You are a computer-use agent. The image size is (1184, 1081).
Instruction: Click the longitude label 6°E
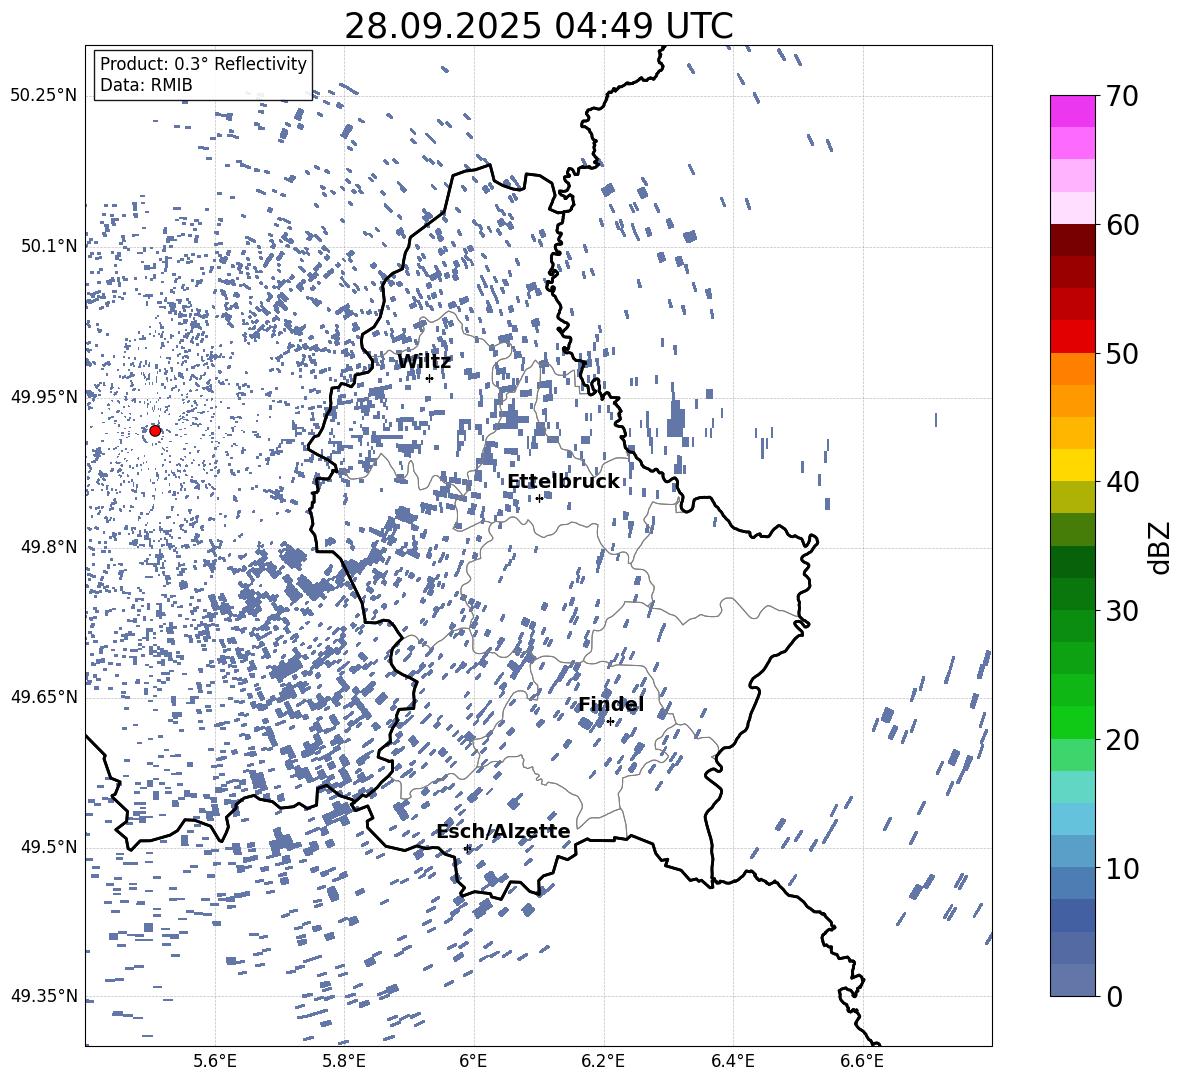coord(473,1061)
